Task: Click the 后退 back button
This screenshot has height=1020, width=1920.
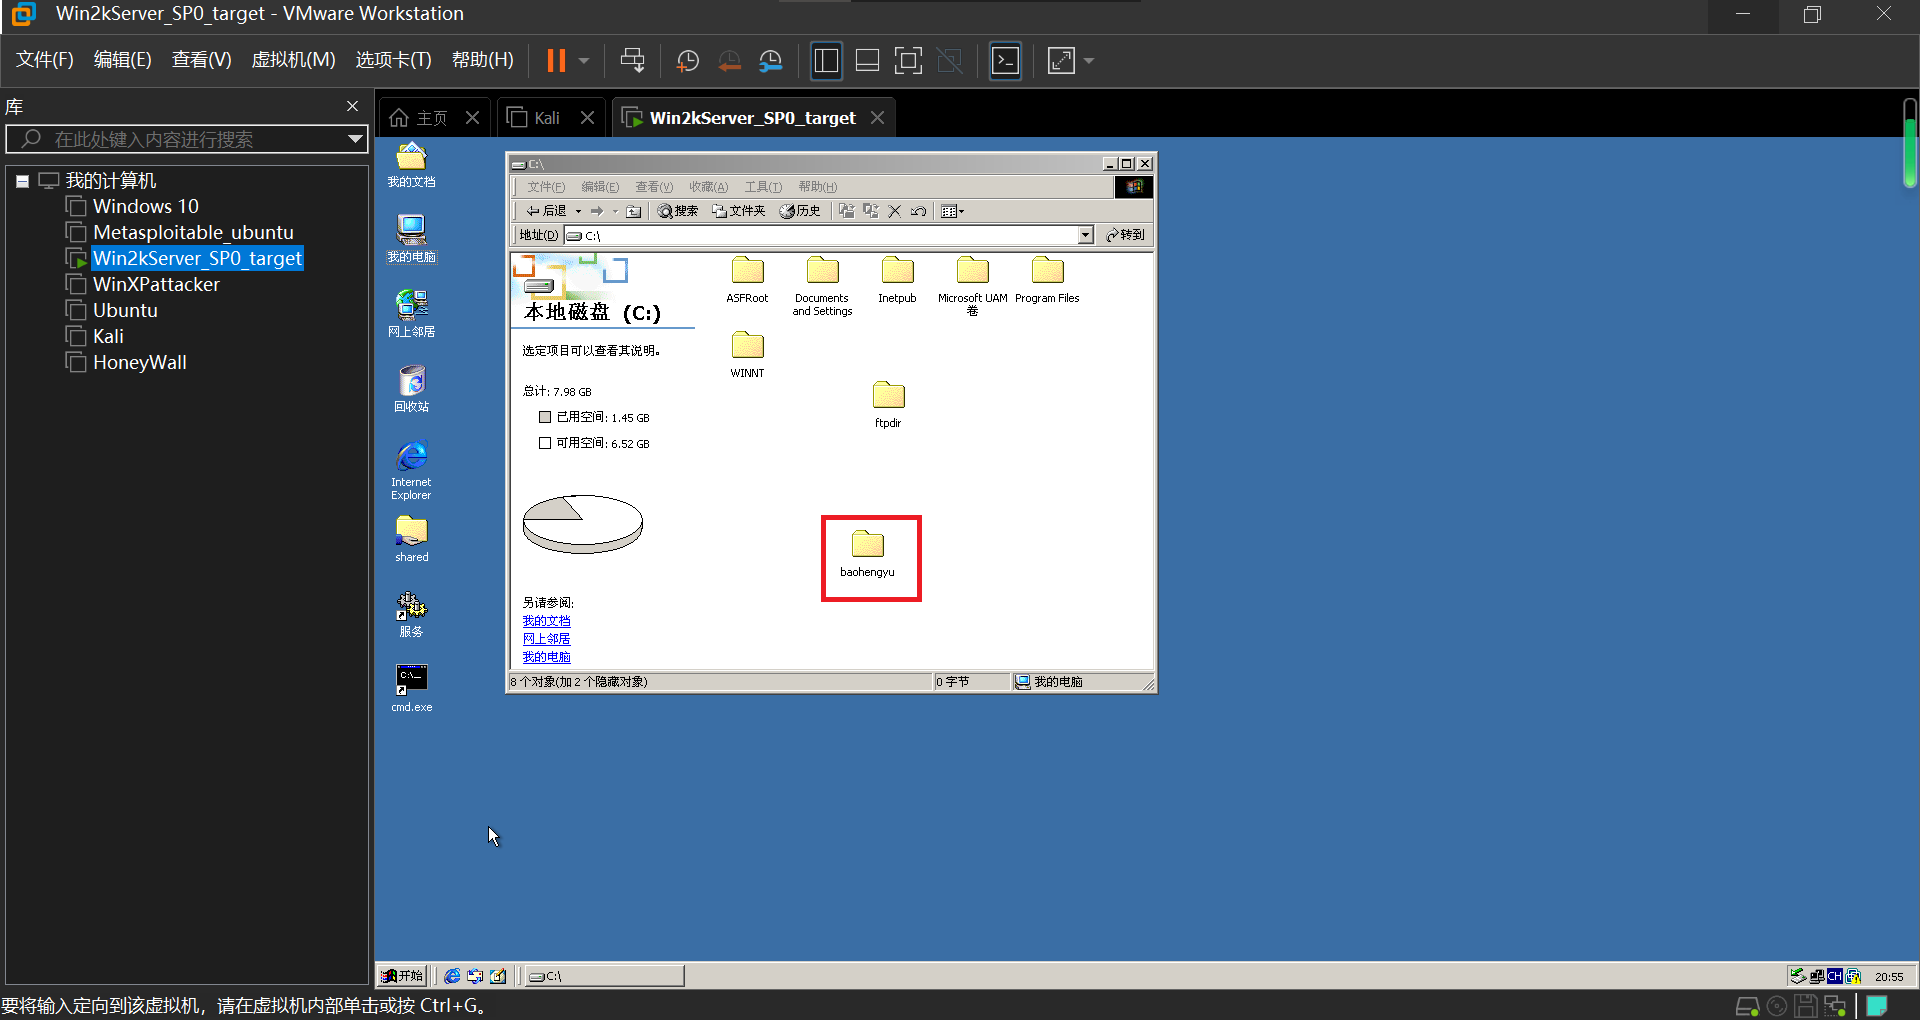Action: (x=546, y=211)
